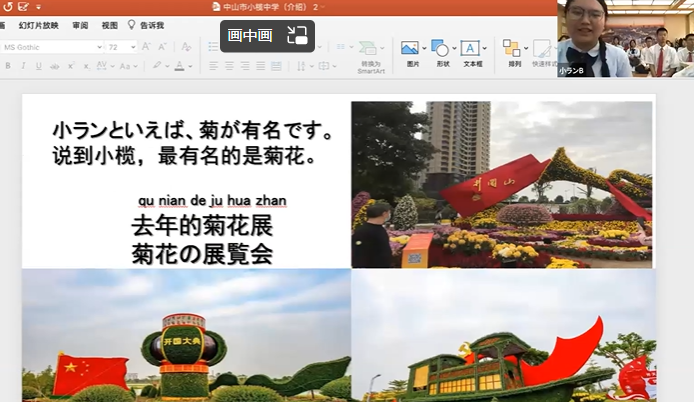Click the columns icon in ribbon
The width and height of the screenshot is (694, 402).
(341, 46)
